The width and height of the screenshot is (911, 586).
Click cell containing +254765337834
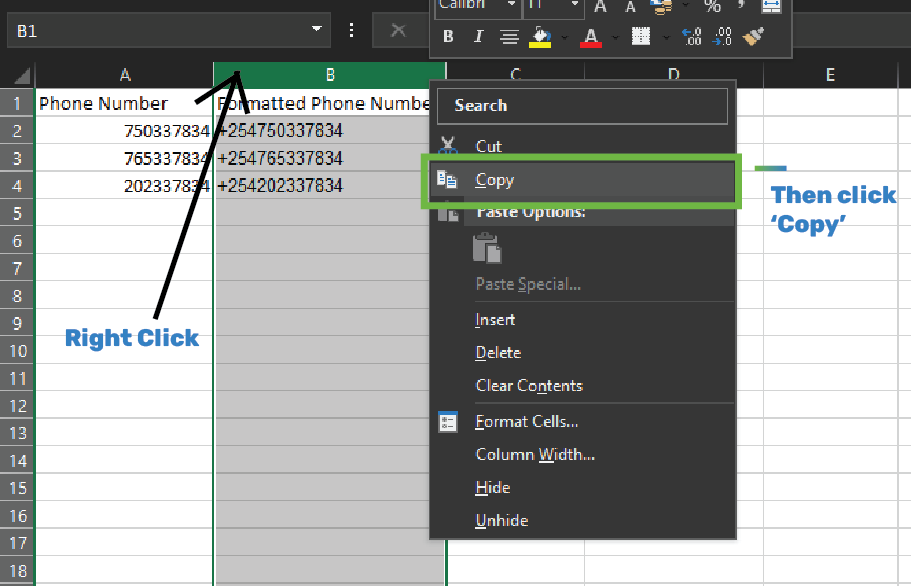click(x=322, y=158)
